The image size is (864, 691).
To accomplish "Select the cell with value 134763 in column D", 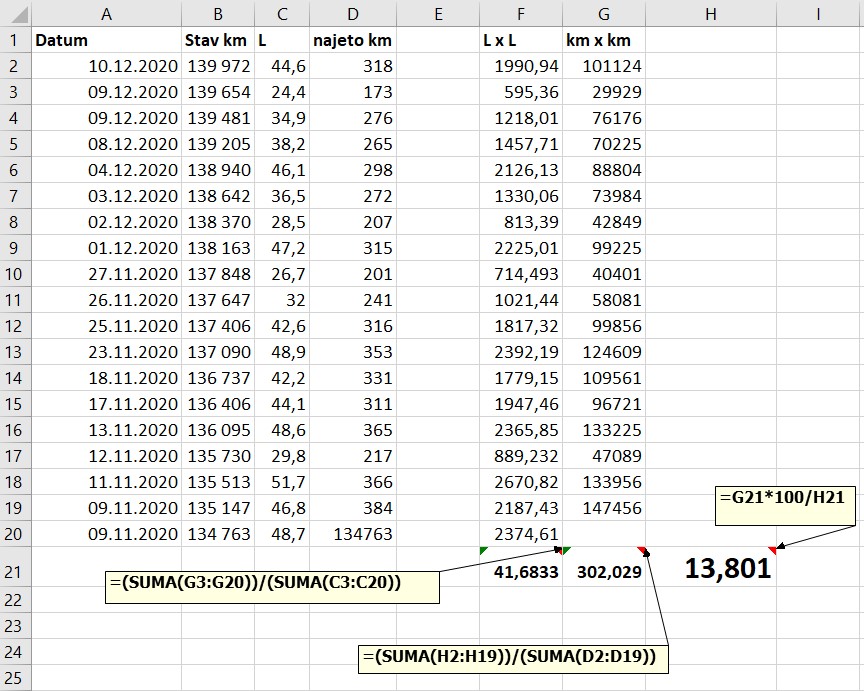I will pos(352,534).
